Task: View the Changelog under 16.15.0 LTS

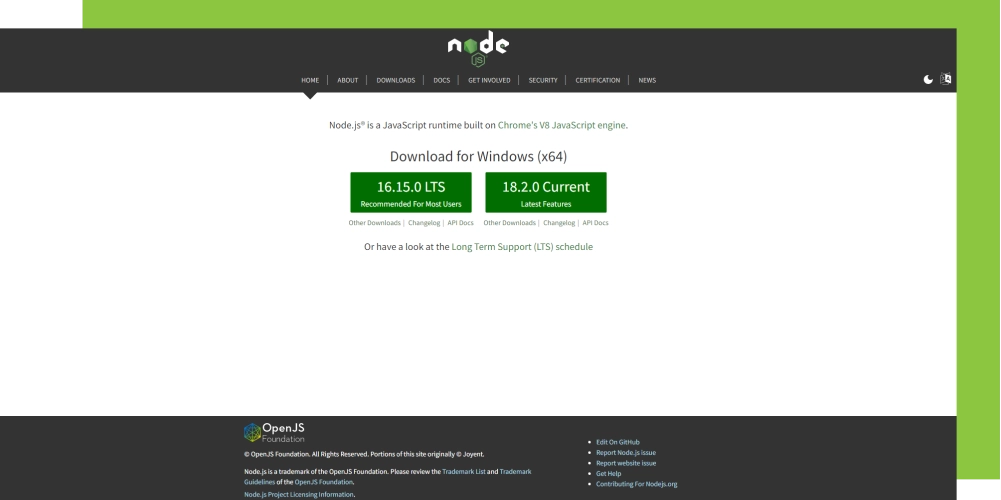Action: (424, 223)
